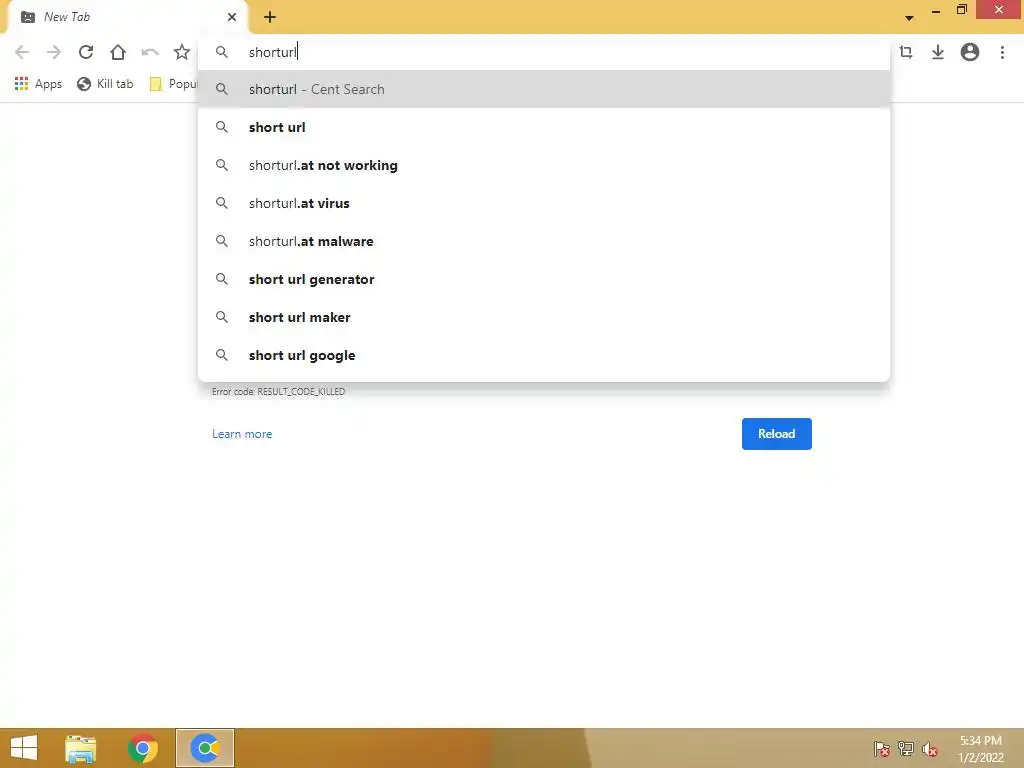
Task: Launch File Explorer from taskbar
Action: pos(80,748)
